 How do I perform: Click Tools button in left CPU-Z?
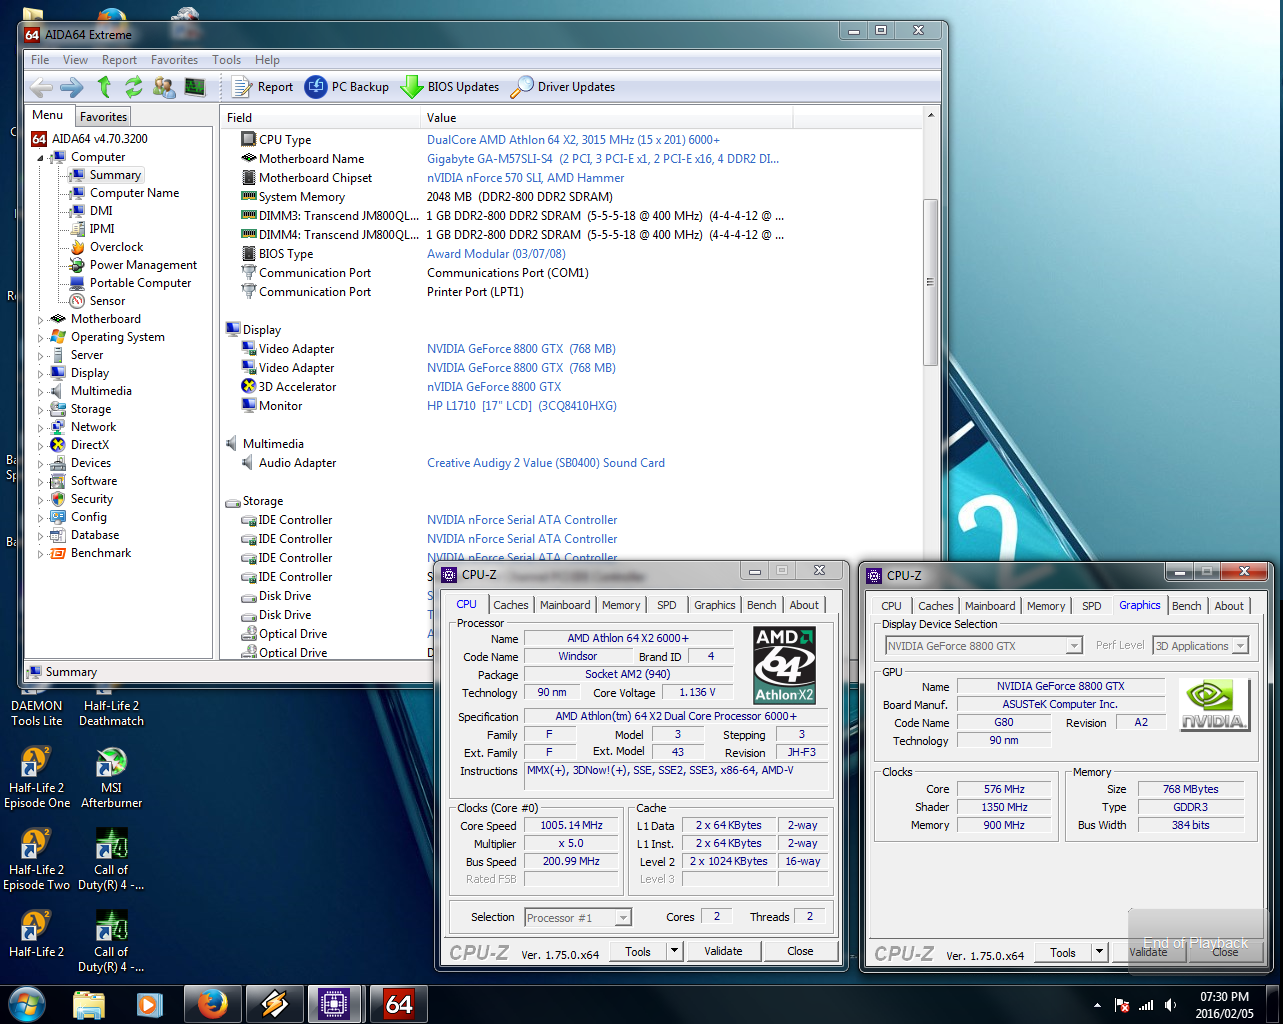(x=638, y=952)
